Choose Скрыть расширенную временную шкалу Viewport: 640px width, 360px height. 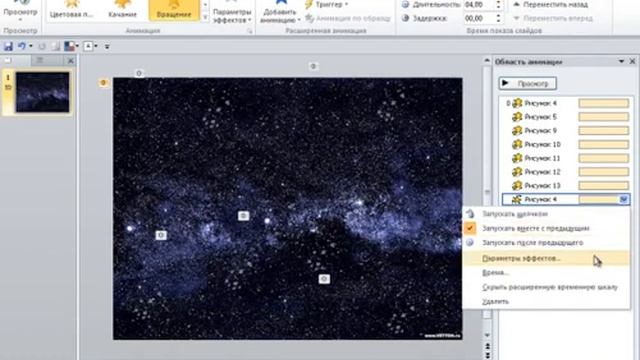pos(547,287)
